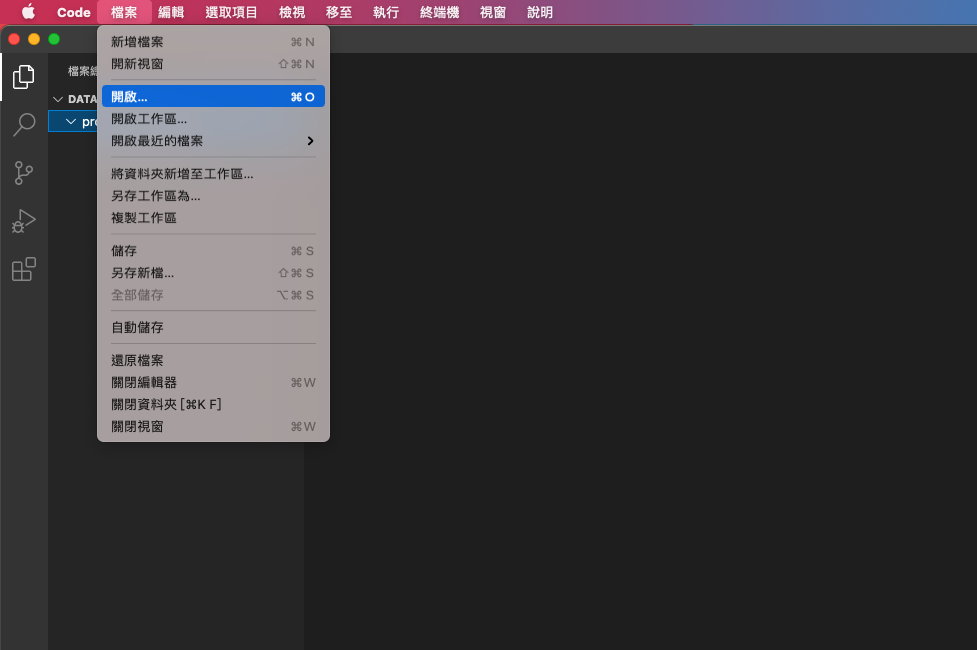Open the Explorer view in activity bar

24,77
